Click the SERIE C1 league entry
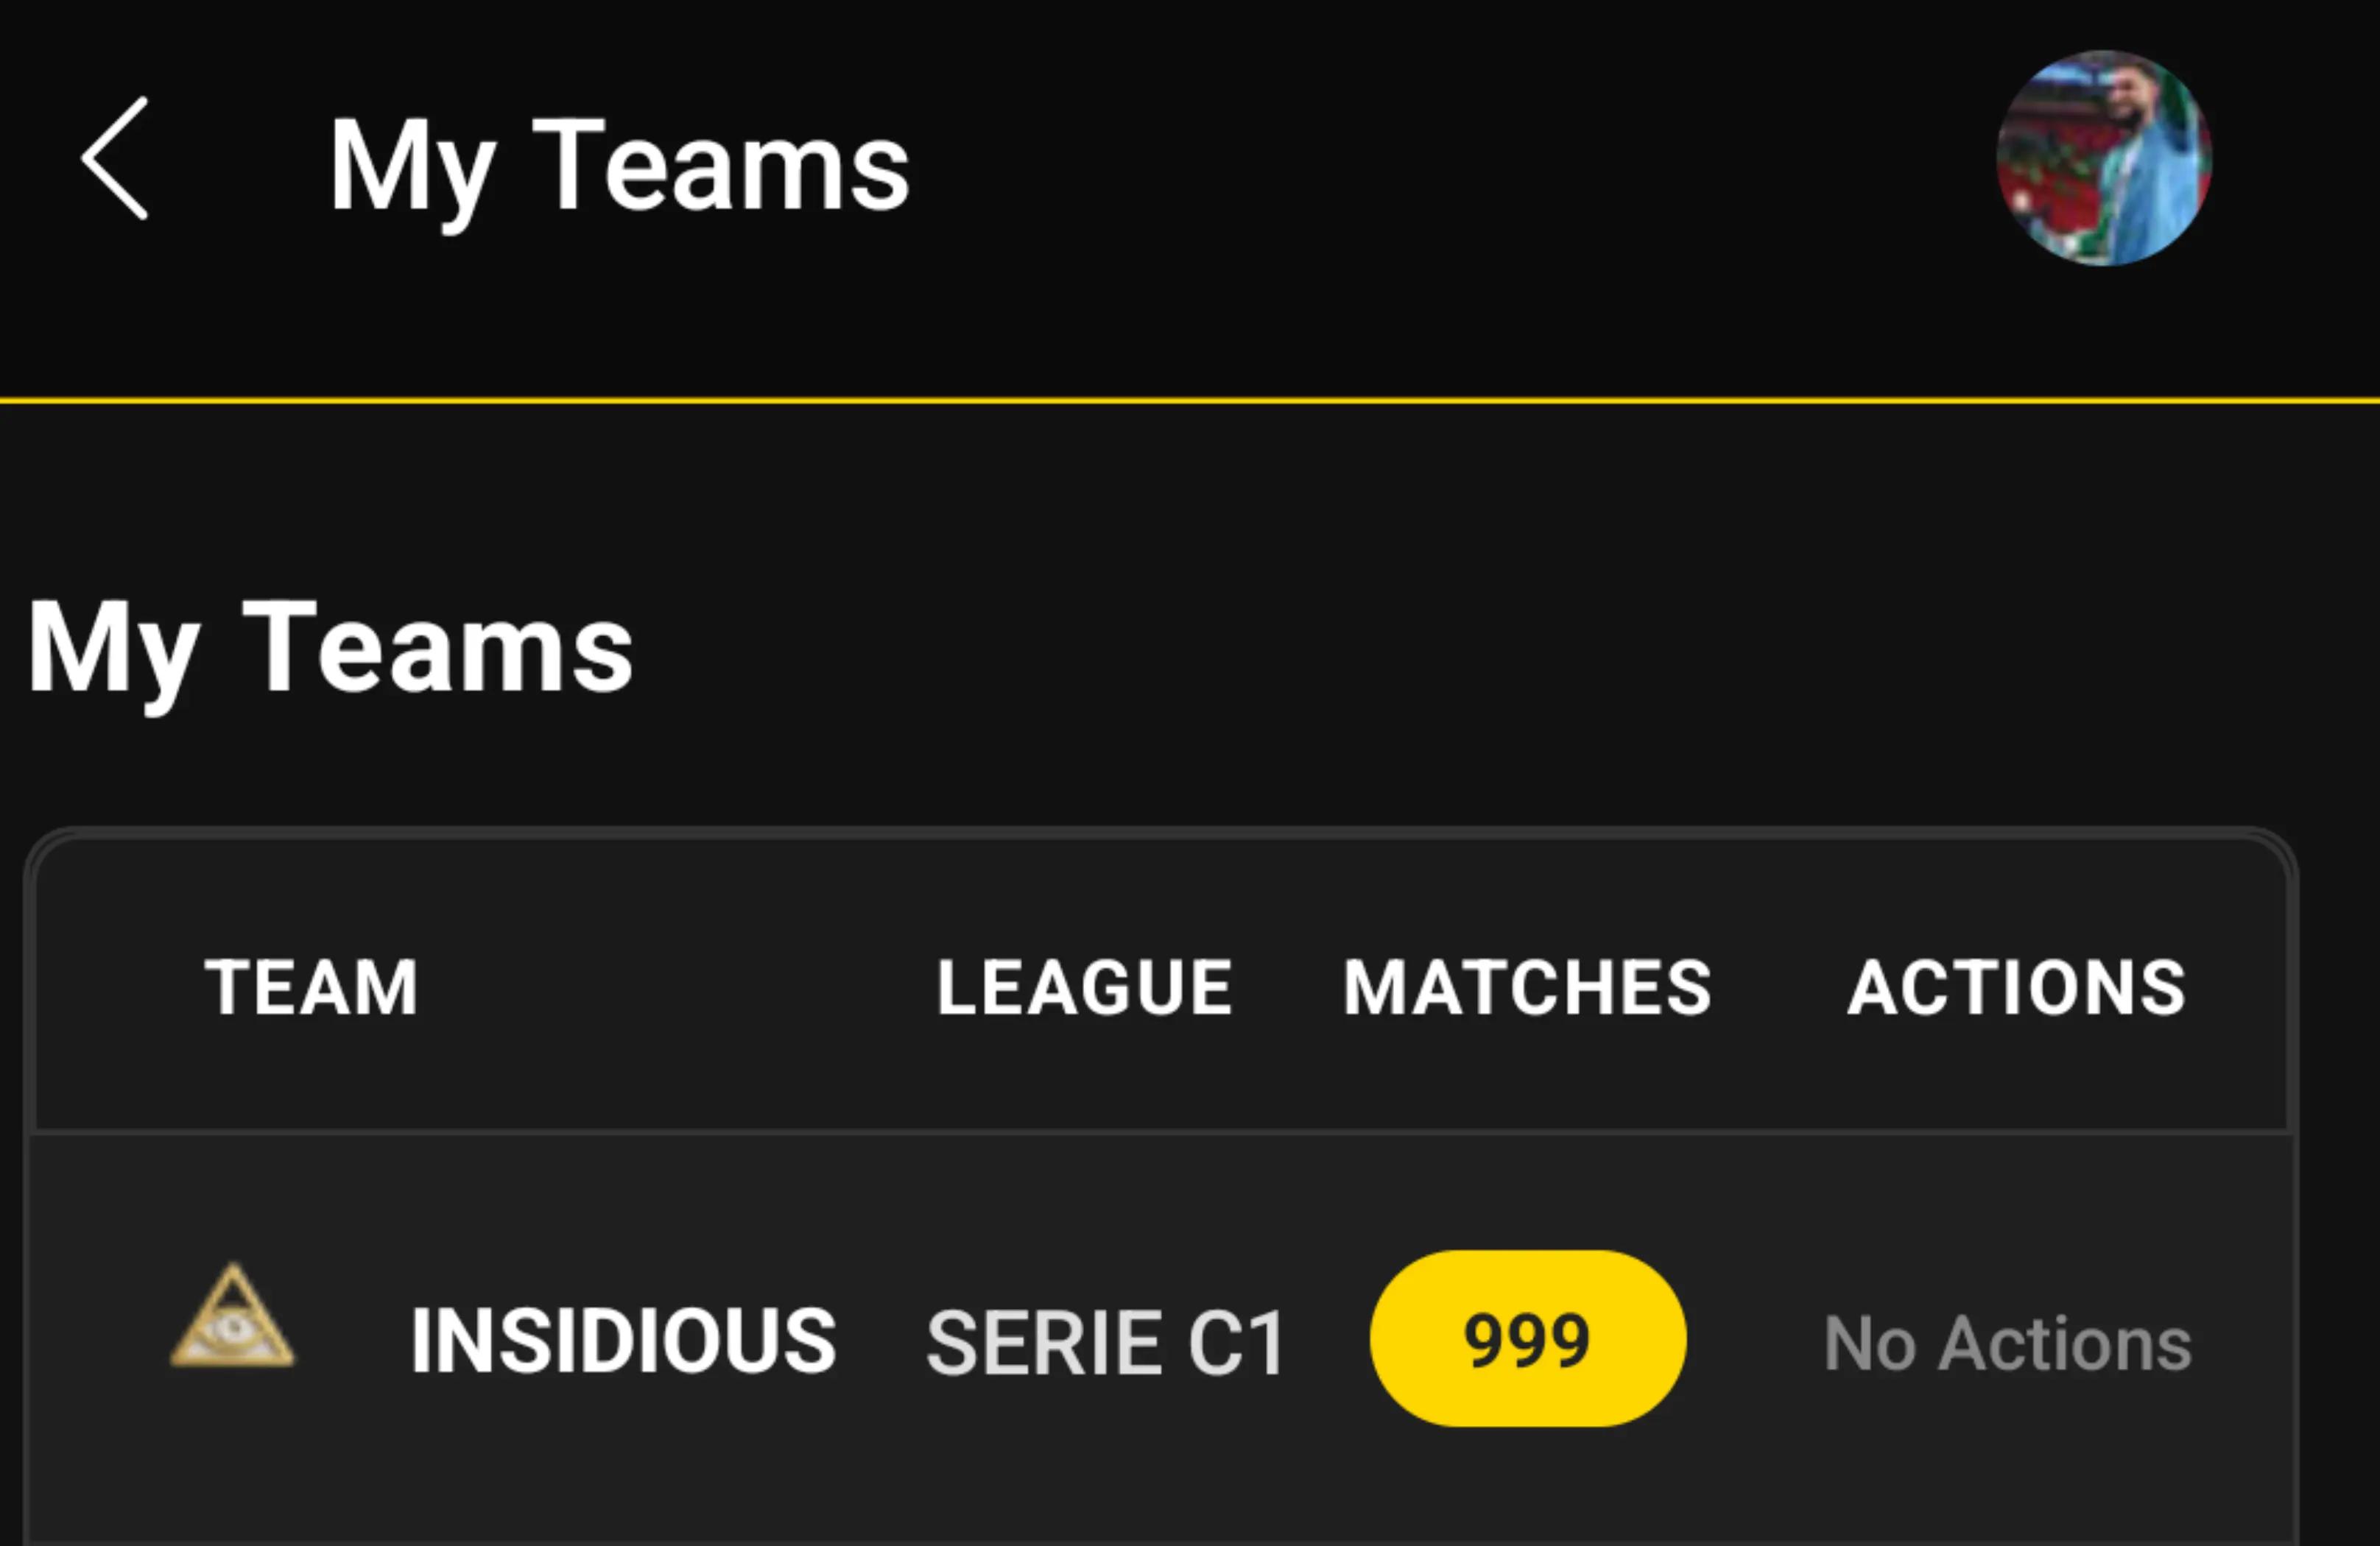The height and width of the screenshot is (1546, 2380). click(1105, 1343)
